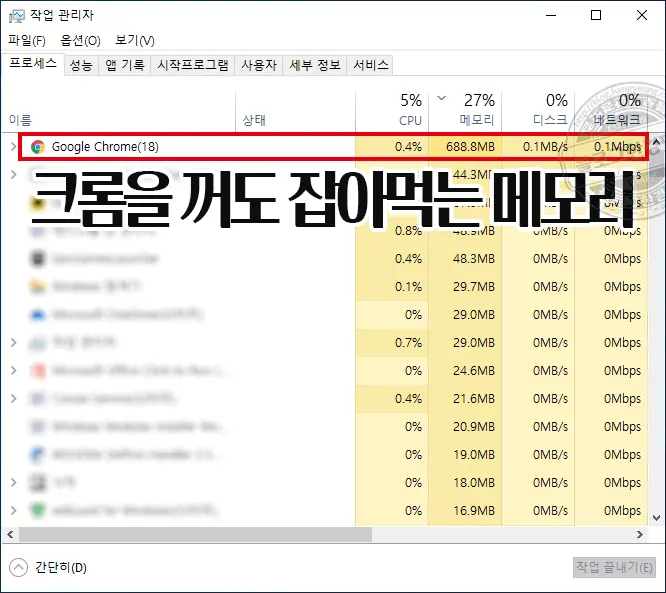Open the 파일(F) menu

click(x=27, y=40)
